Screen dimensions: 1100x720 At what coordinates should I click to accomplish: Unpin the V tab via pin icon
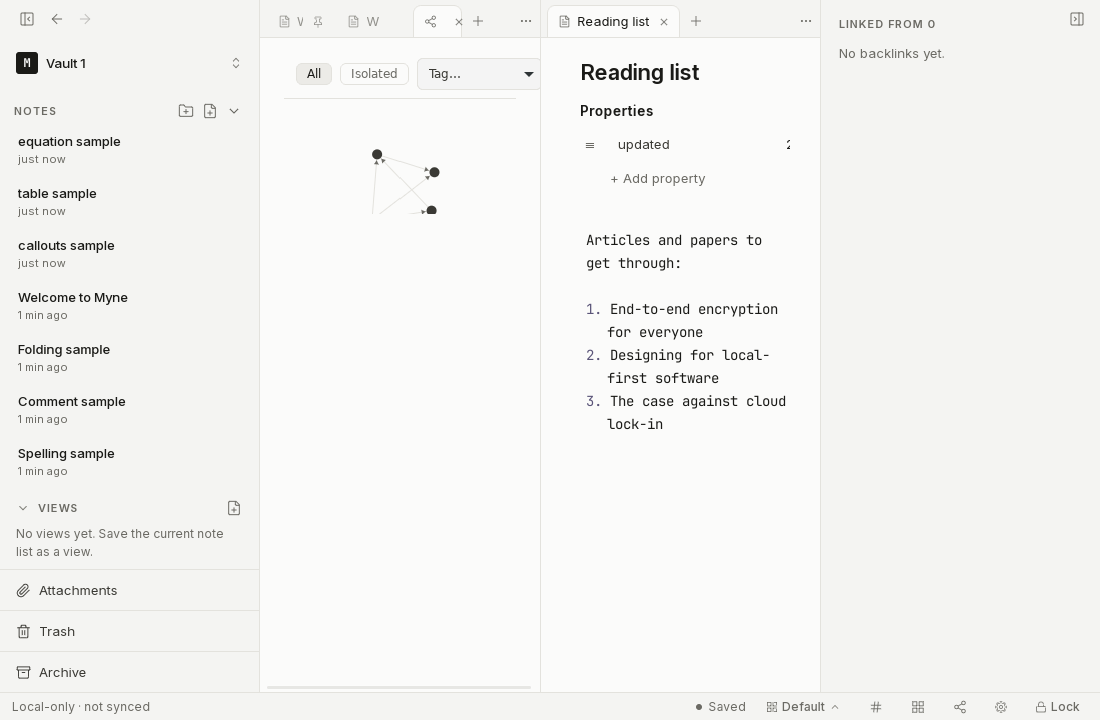(318, 22)
